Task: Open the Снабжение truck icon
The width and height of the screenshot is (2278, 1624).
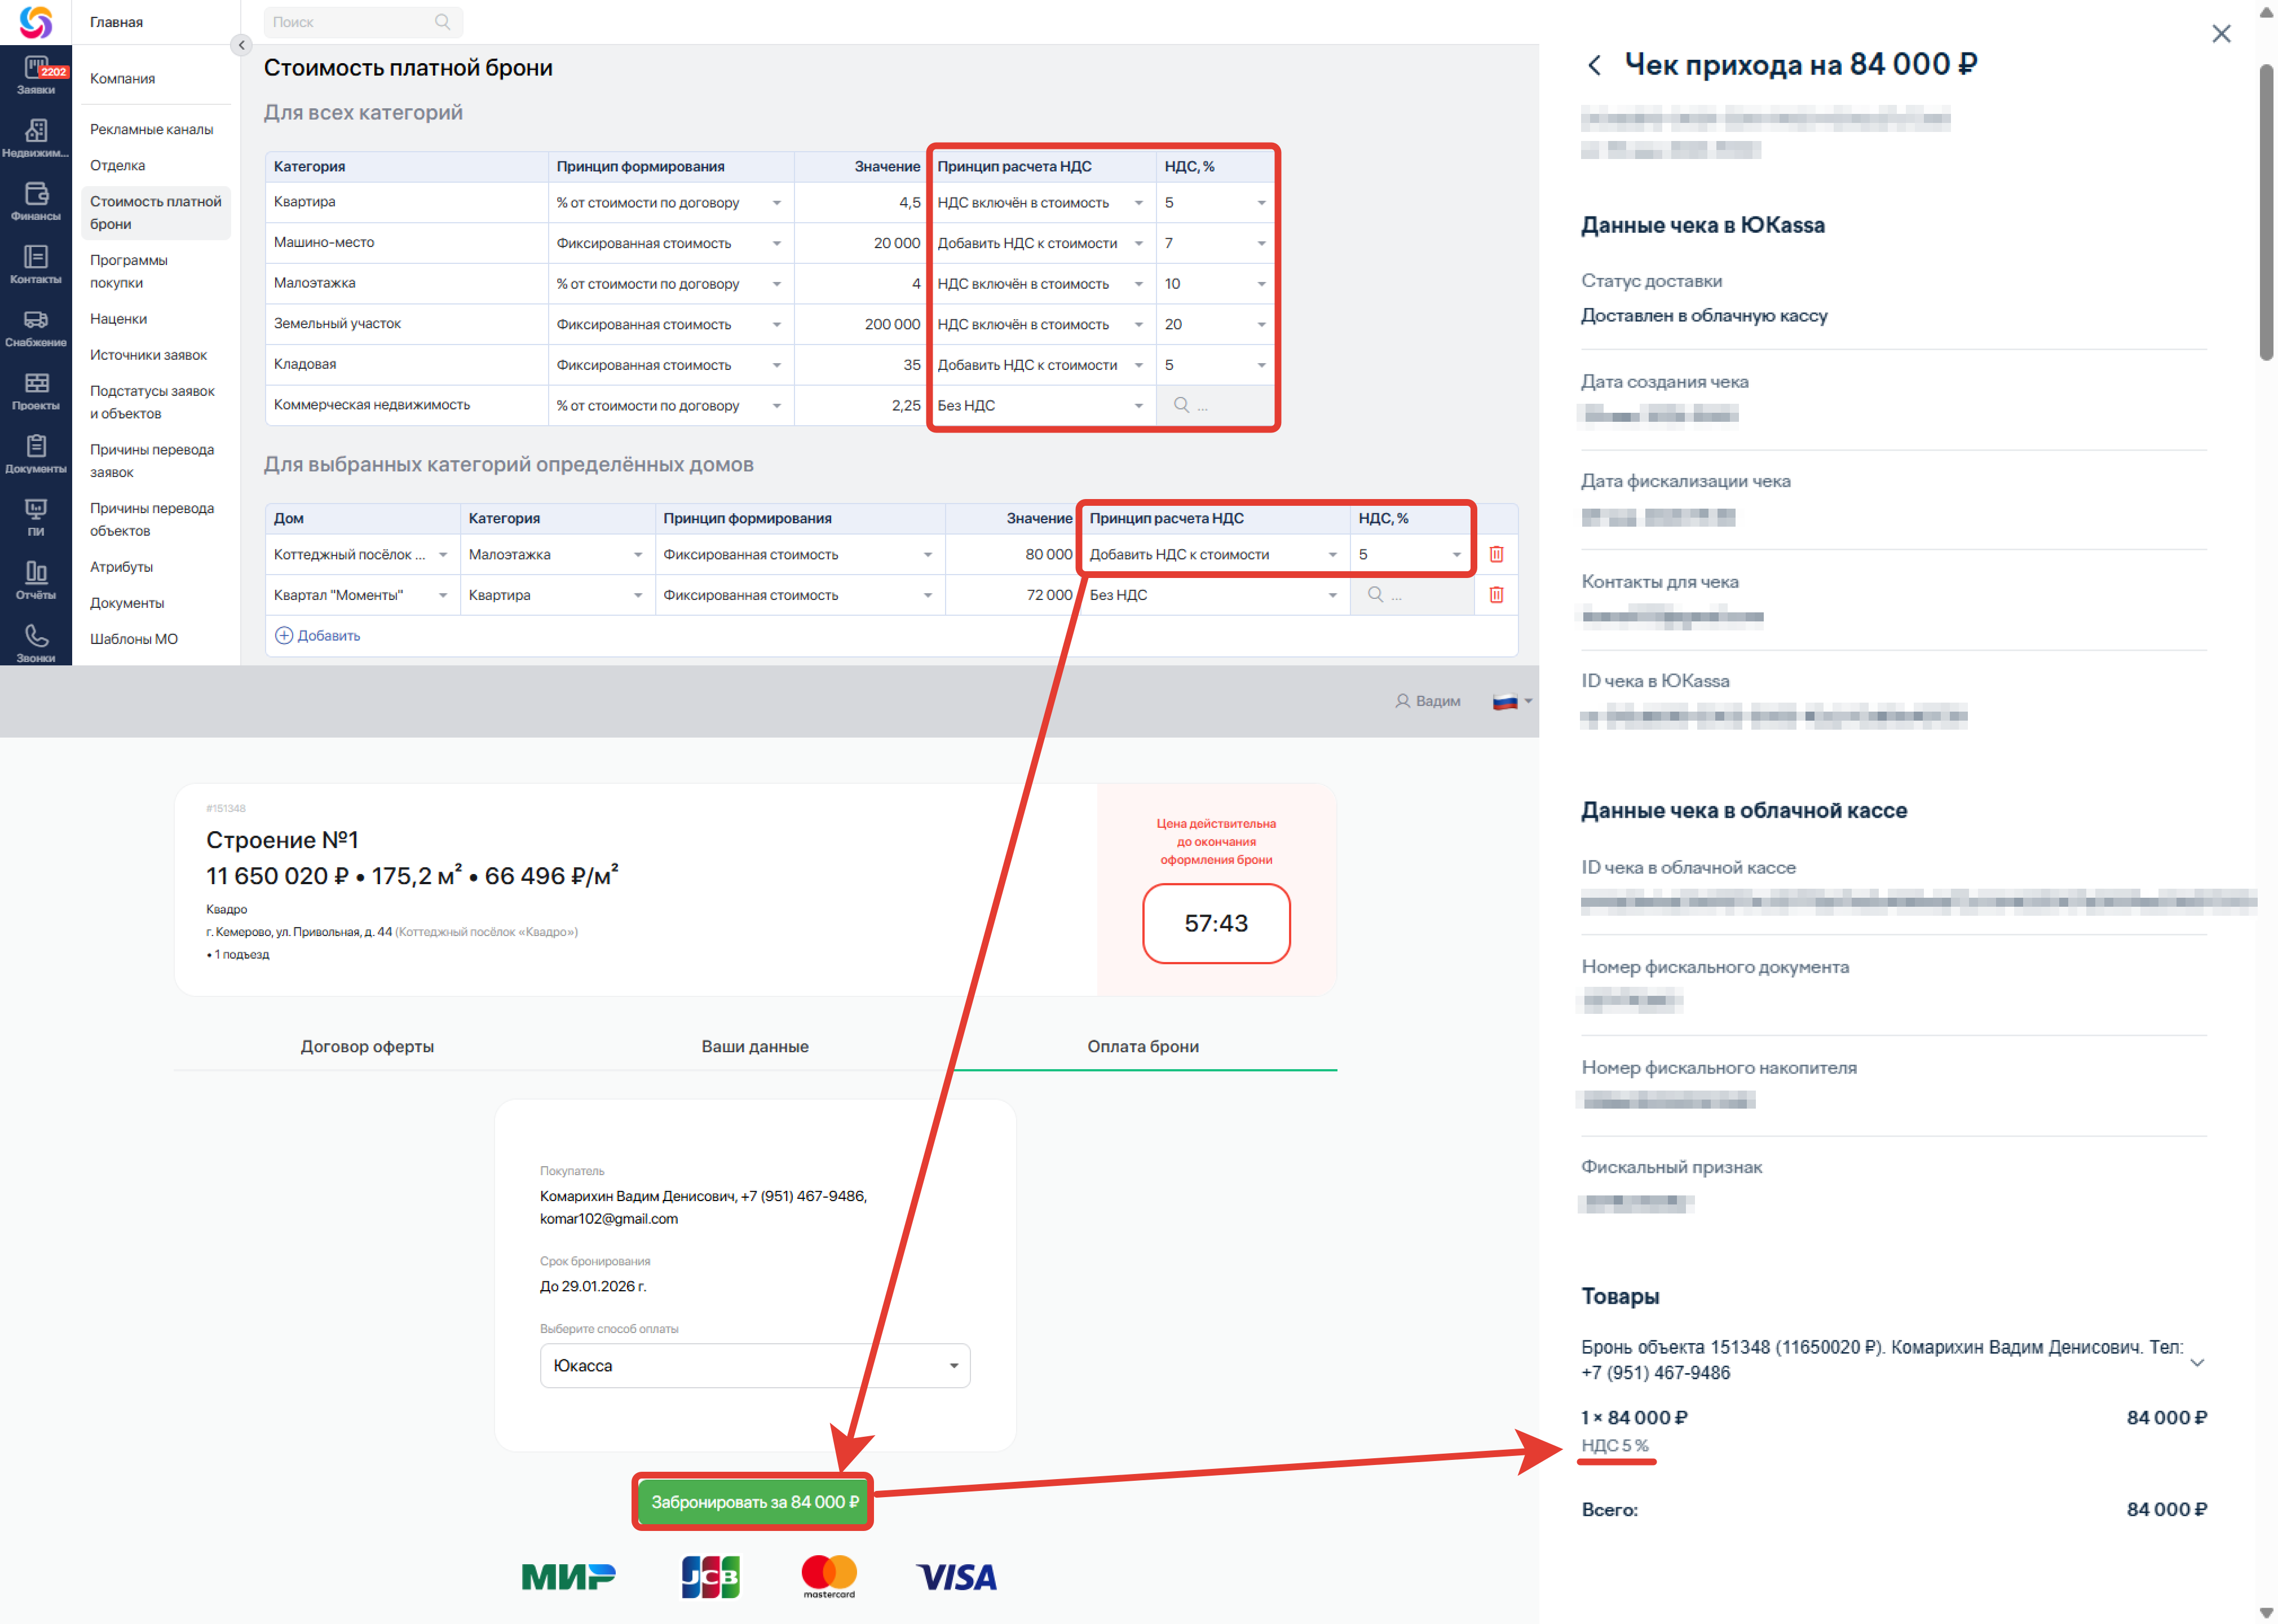Action: click(x=36, y=328)
